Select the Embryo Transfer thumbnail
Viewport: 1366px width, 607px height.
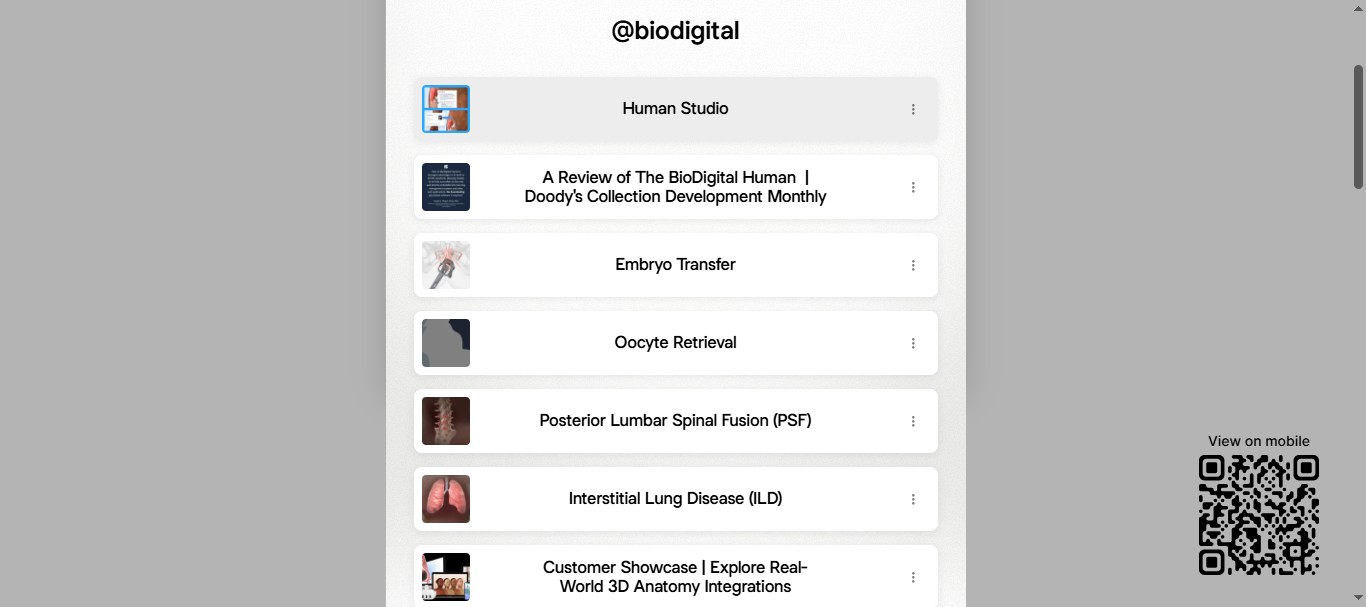pyautogui.click(x=446, y=265)
